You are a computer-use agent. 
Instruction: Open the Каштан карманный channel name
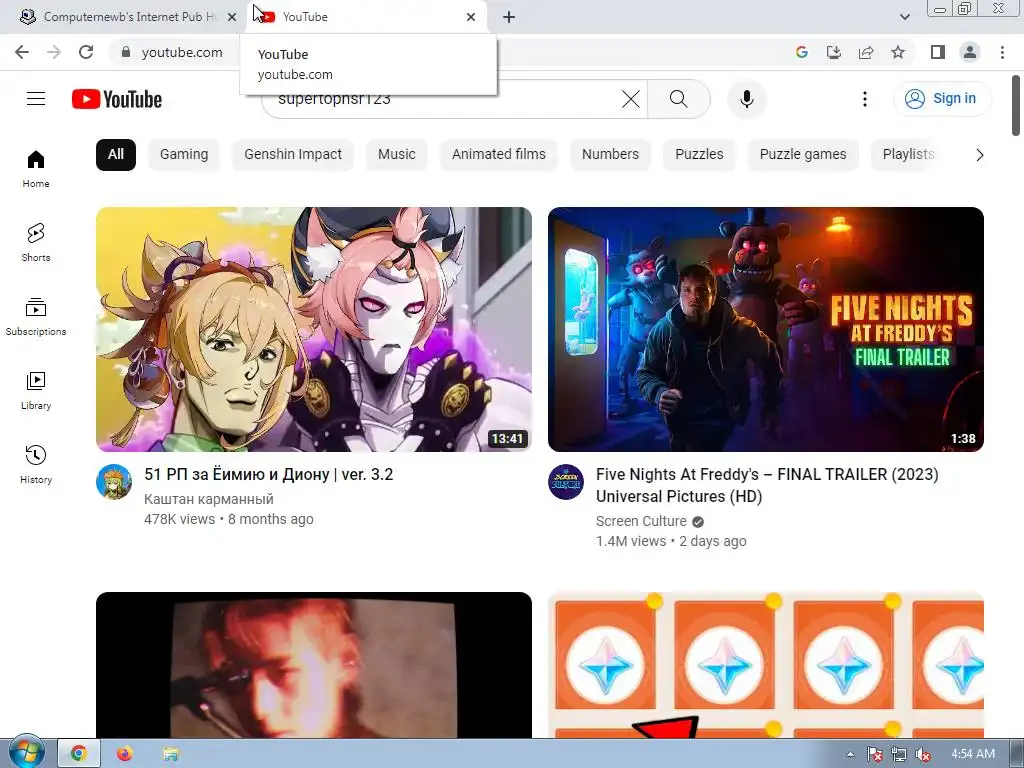click(x=208, y=500)
